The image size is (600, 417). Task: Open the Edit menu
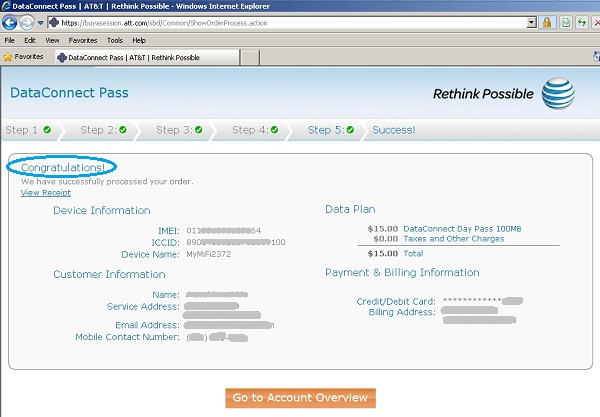30,40
